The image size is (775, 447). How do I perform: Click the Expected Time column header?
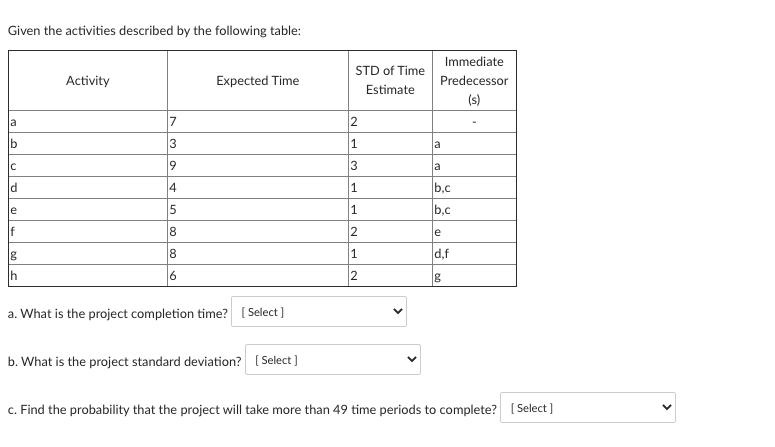[258, 81]
